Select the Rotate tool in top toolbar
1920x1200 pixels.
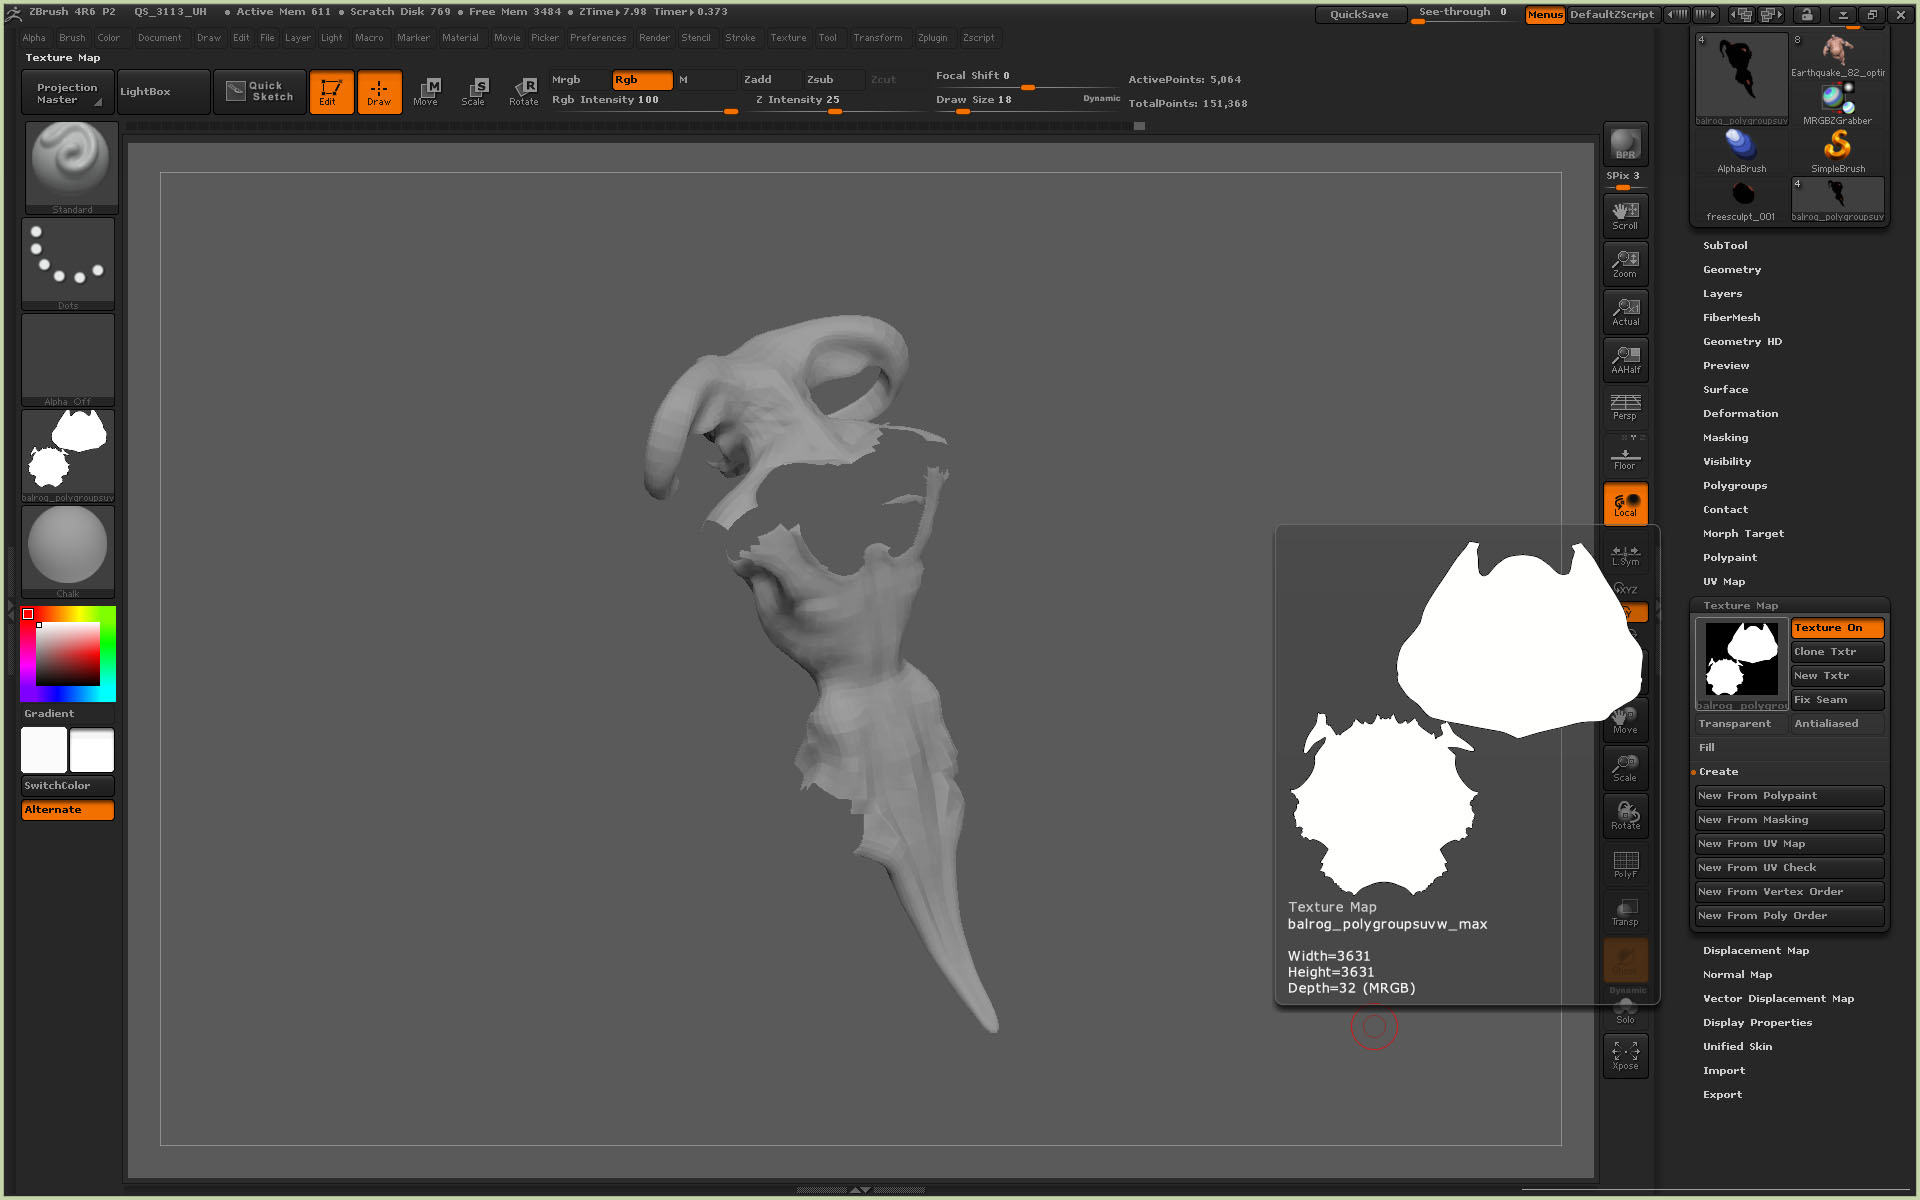click(523, 91)
